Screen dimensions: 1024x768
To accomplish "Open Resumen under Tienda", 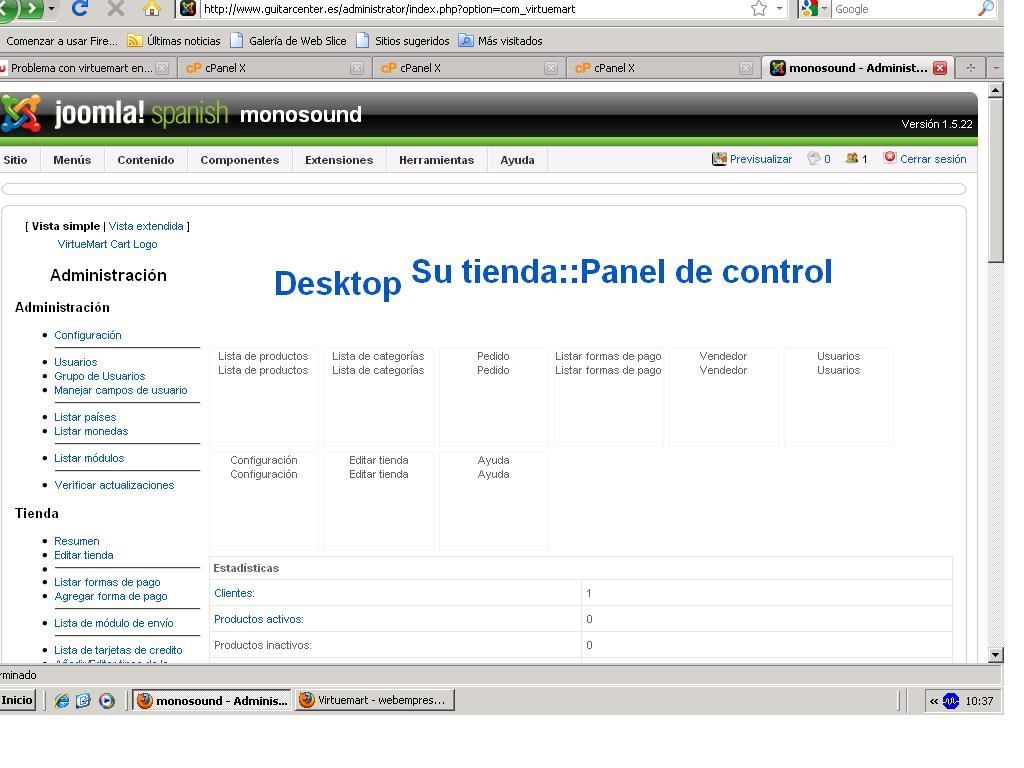I will point(76,541).
